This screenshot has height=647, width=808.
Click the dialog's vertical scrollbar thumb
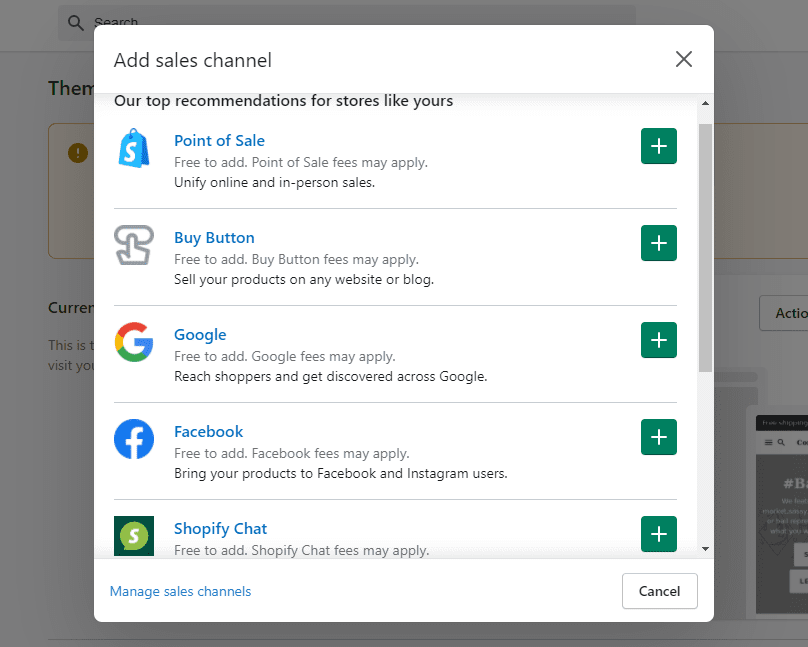click(x=705, y=248)
